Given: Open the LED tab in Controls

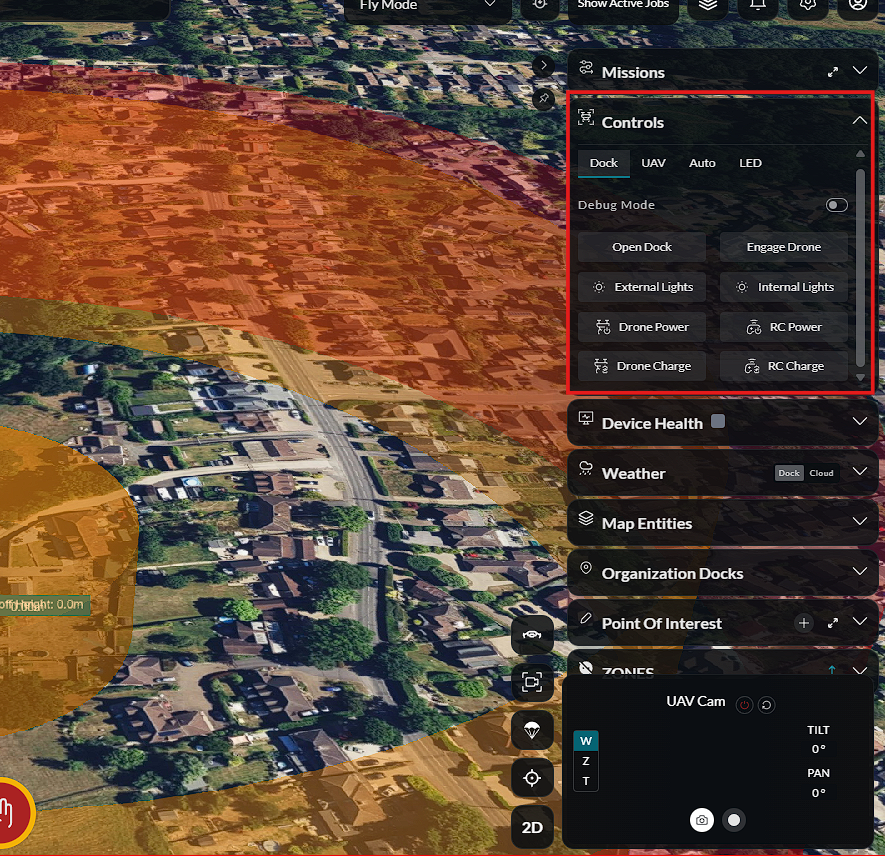Looking at the screenshot, I should pos(750,163).
